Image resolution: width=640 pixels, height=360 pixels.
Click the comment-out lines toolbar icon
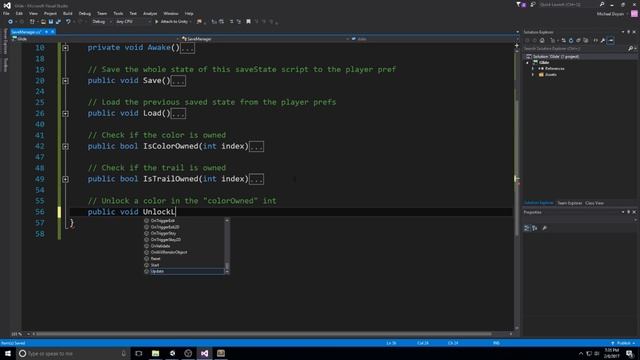click(231, 22)
